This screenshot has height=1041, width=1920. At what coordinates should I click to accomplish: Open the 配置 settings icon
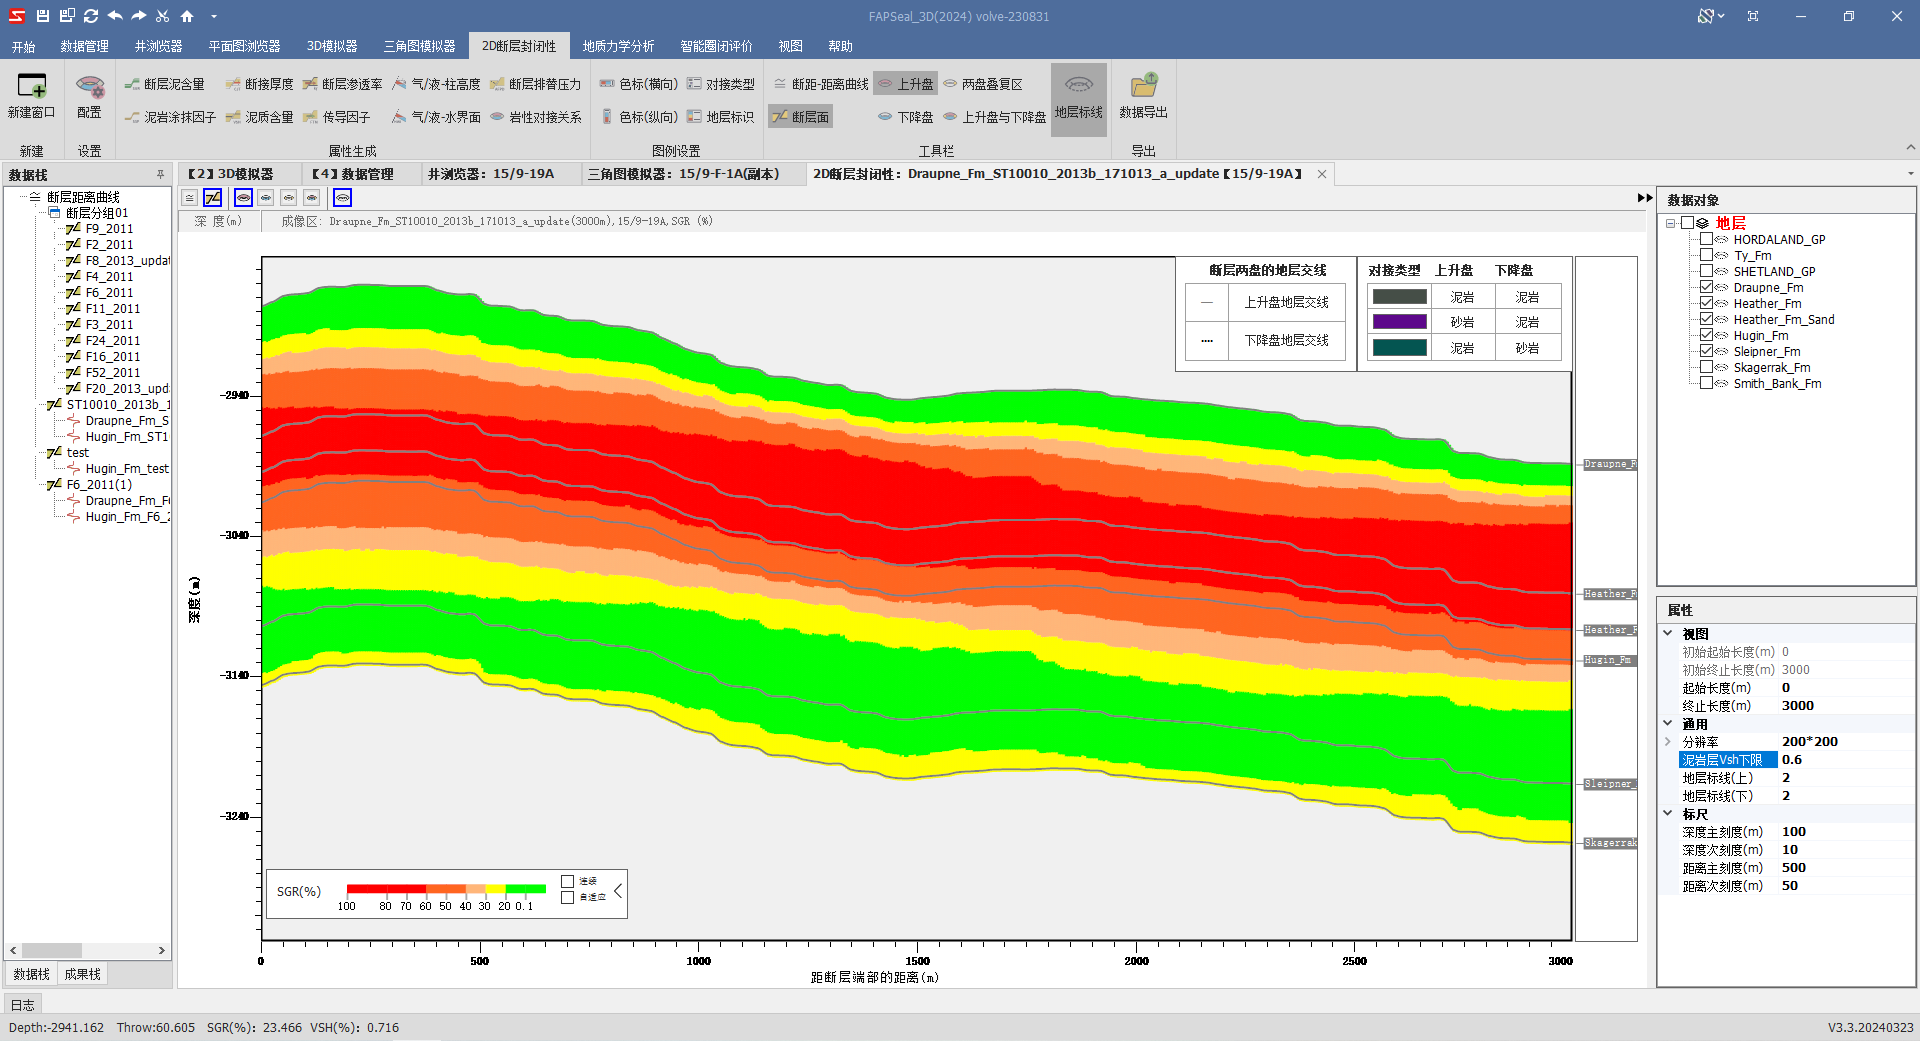coord(89,89)
